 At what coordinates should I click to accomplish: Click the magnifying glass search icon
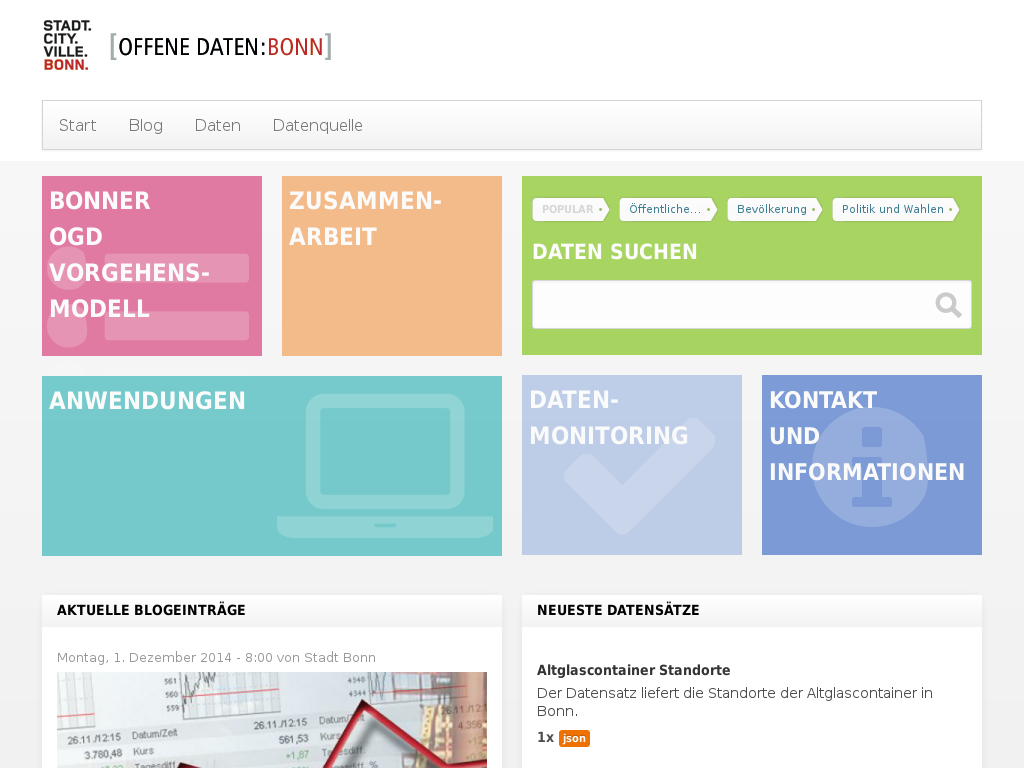tap(948, 305)
